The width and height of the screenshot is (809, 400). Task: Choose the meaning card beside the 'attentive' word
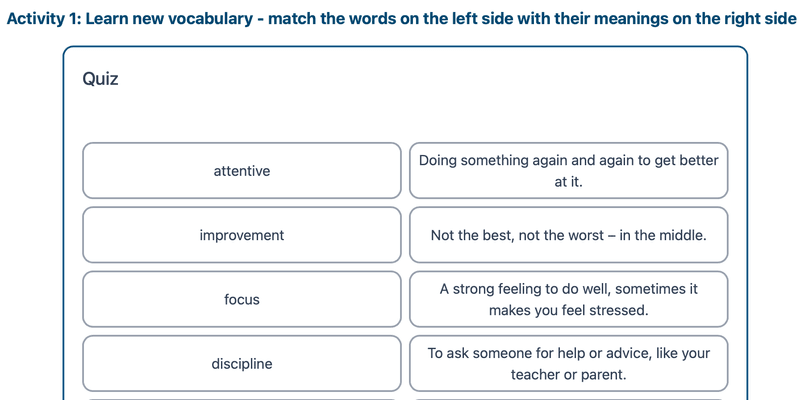[x=568, y=171]
